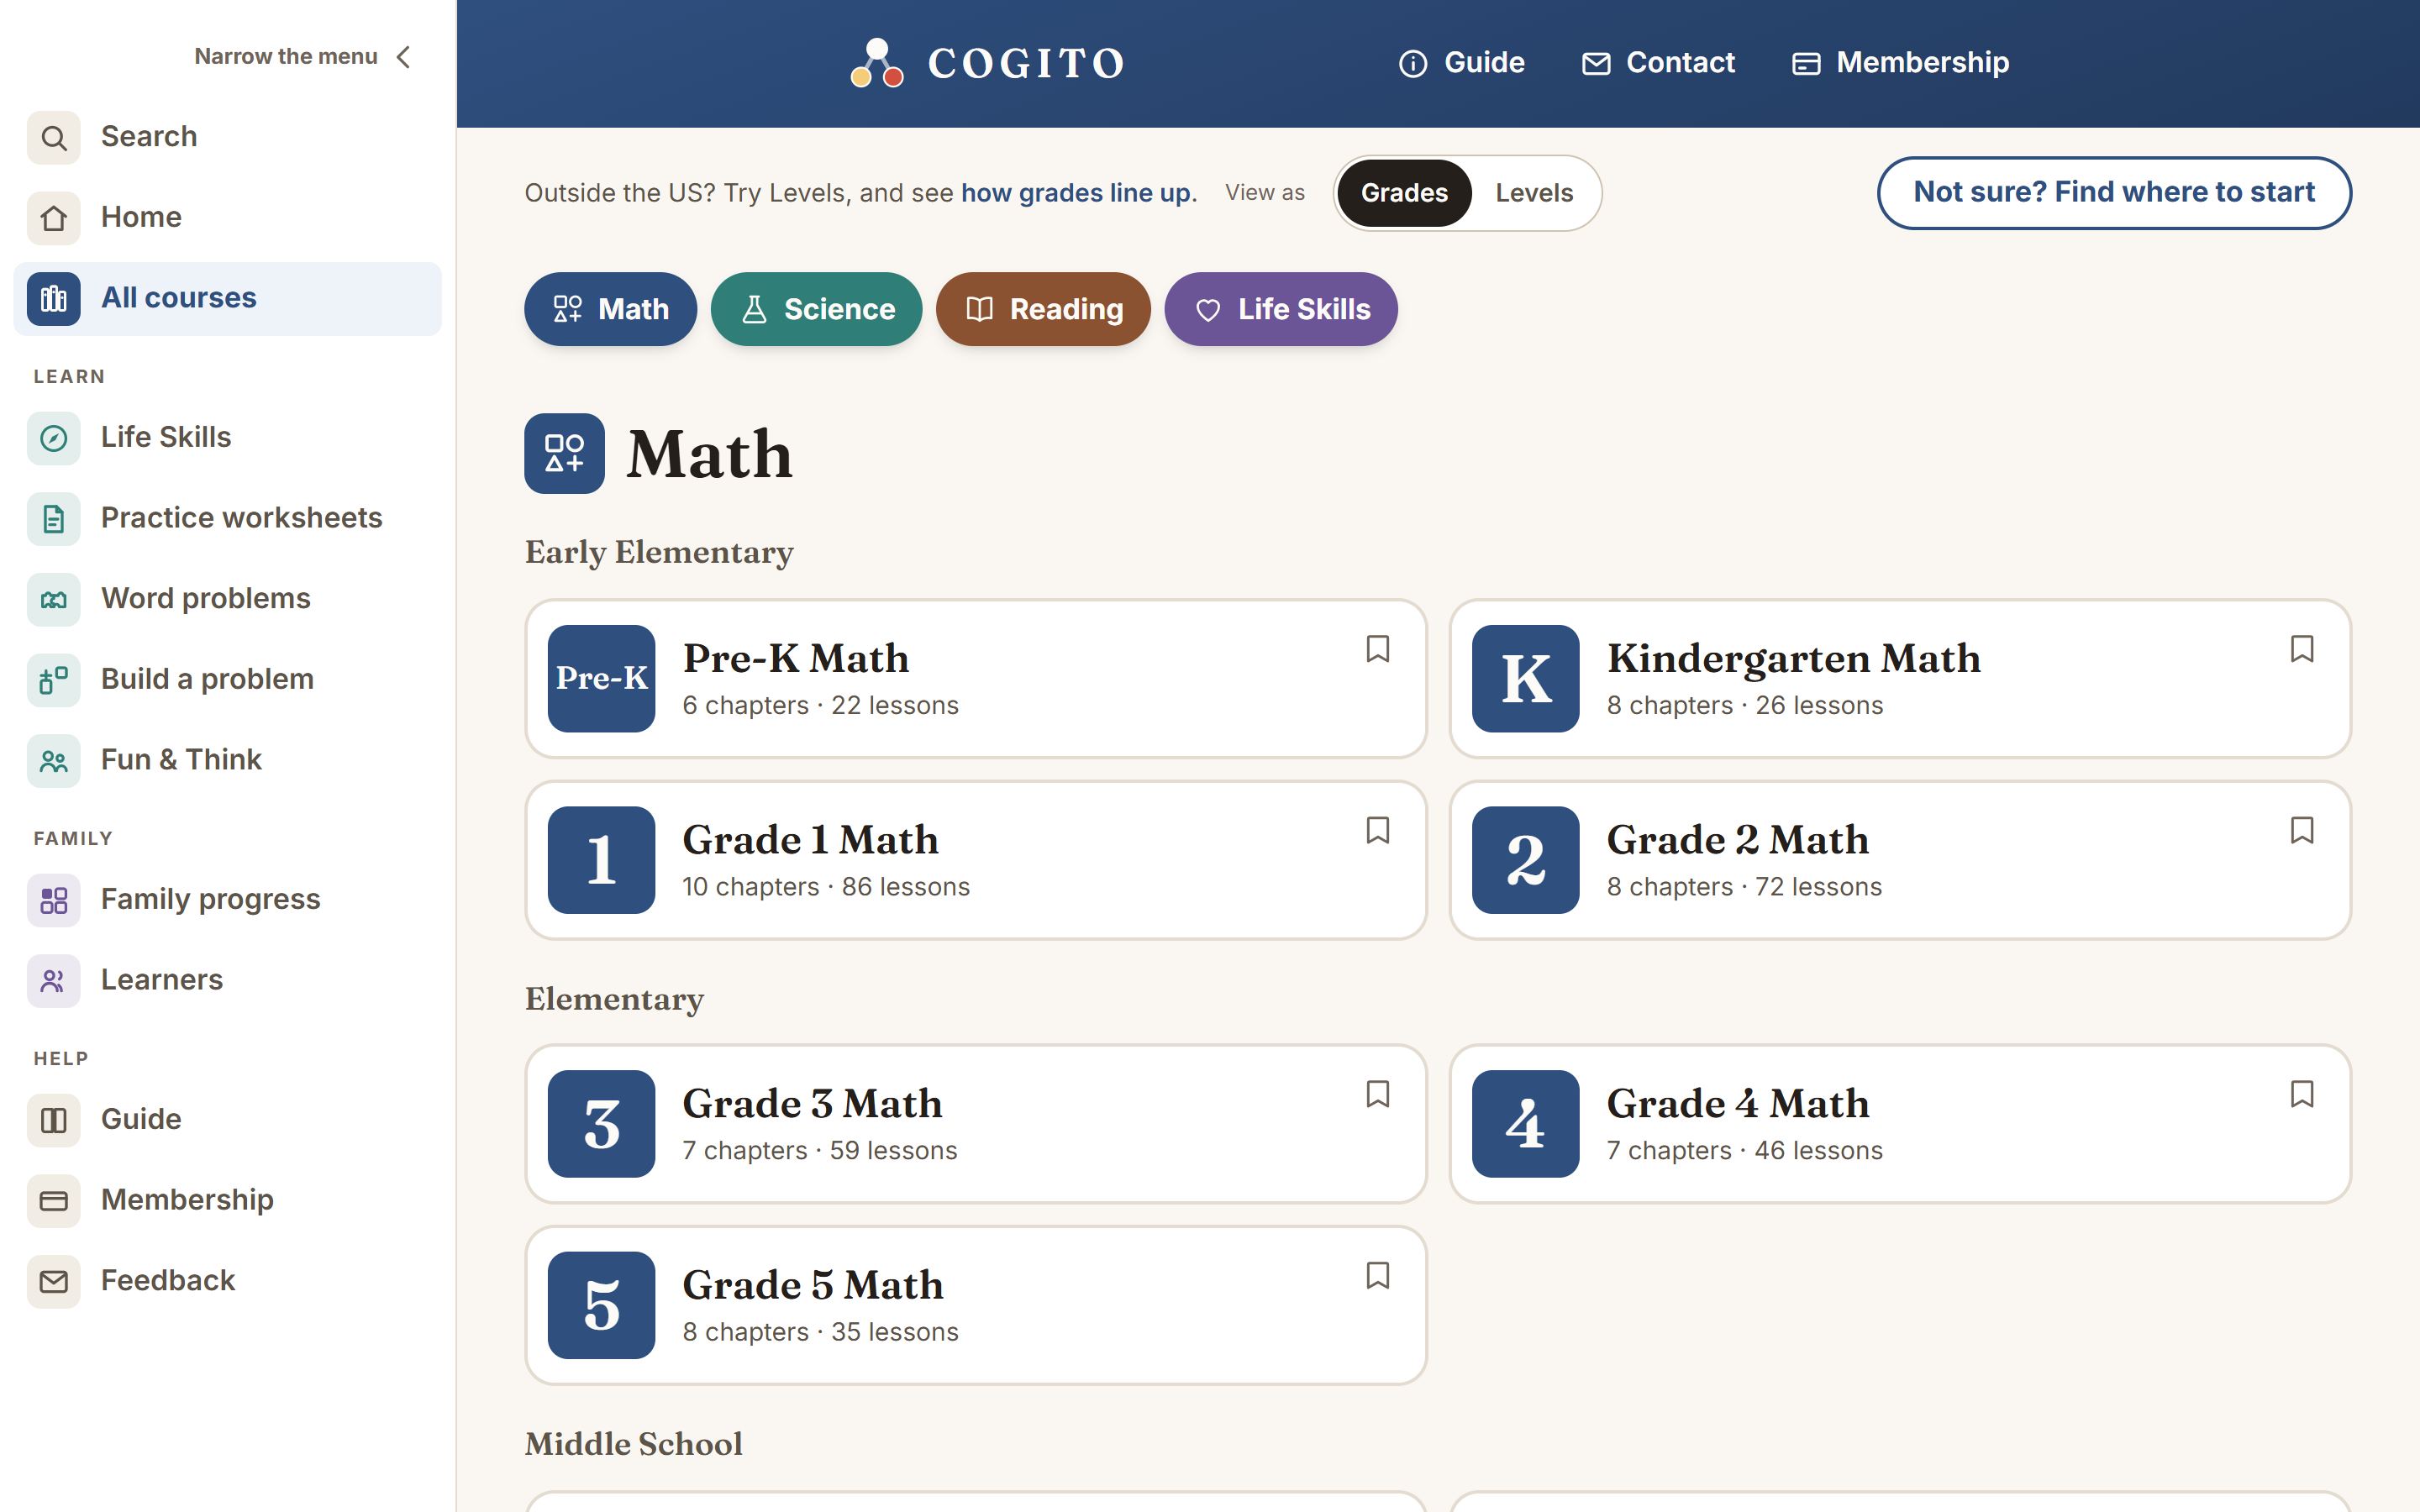Screen dimensions: 2420x1512
Task: Bookmark the Grade 2 Math course
Action: [2301, 830]
